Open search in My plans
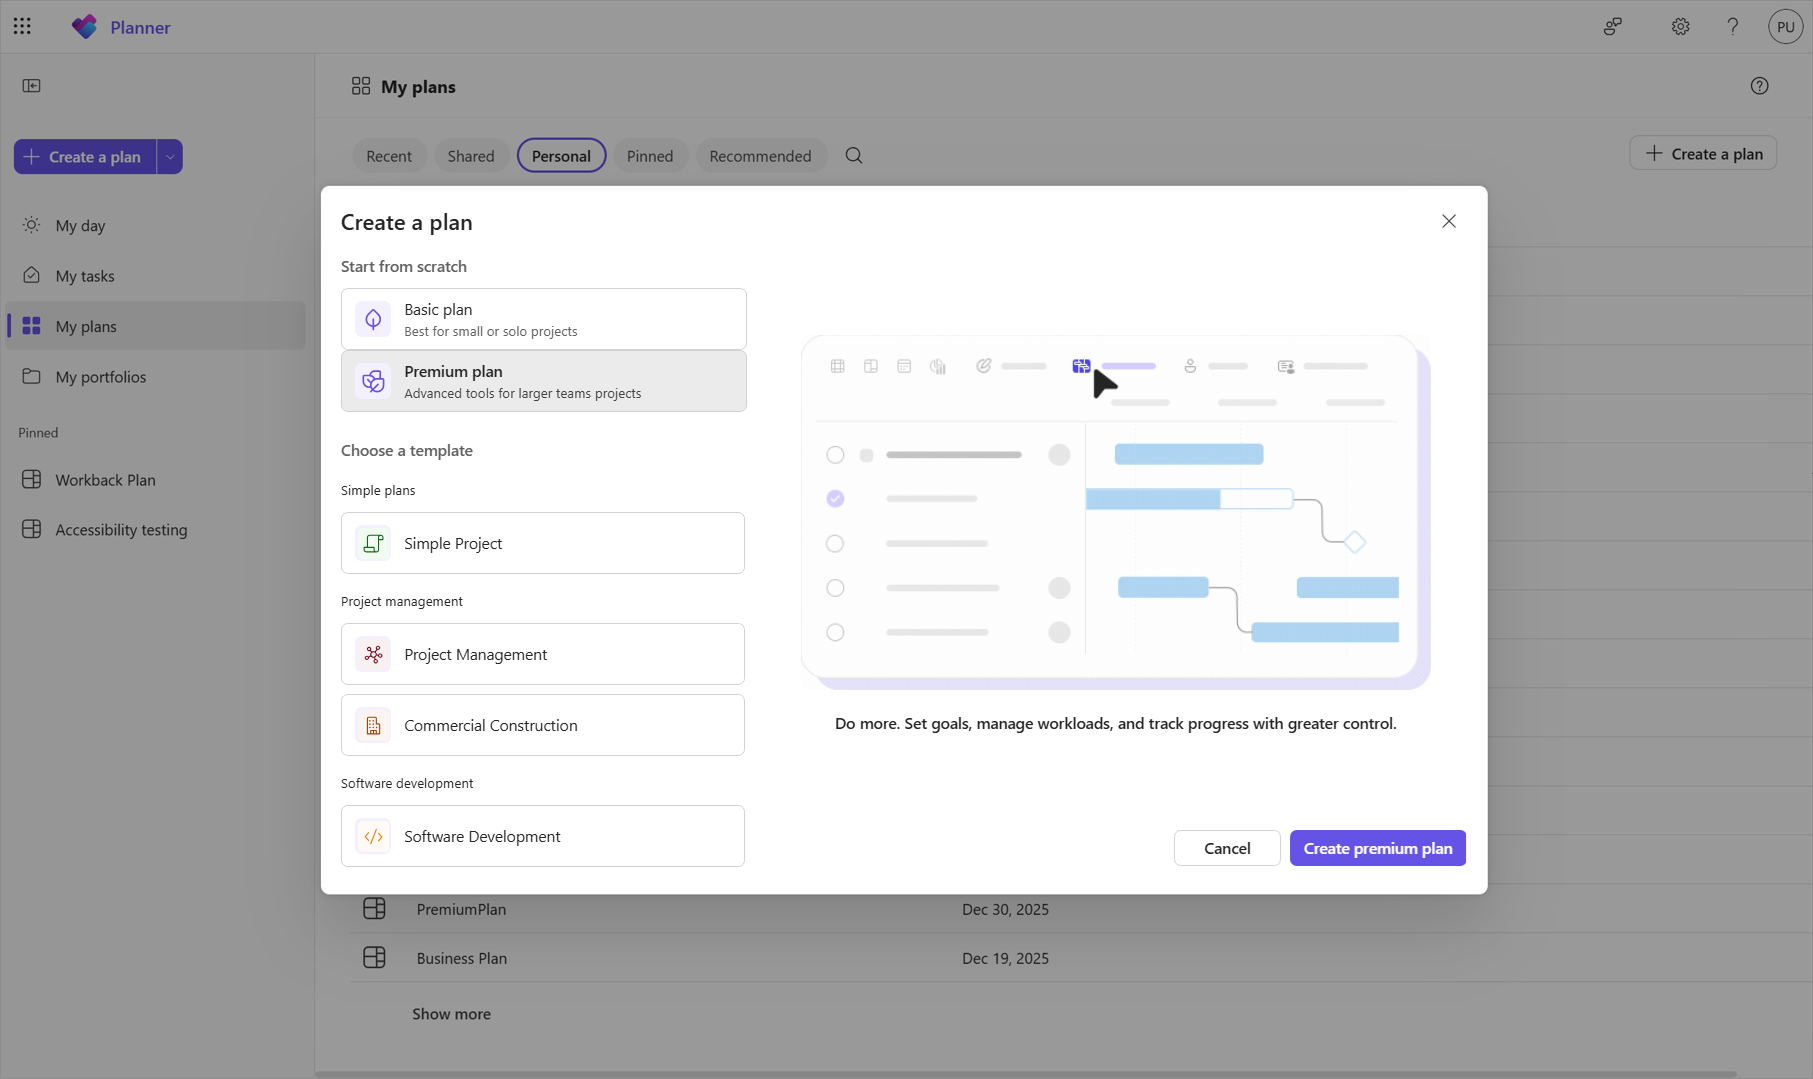This screenshot has width=1813, height=1079. (853, 155)
